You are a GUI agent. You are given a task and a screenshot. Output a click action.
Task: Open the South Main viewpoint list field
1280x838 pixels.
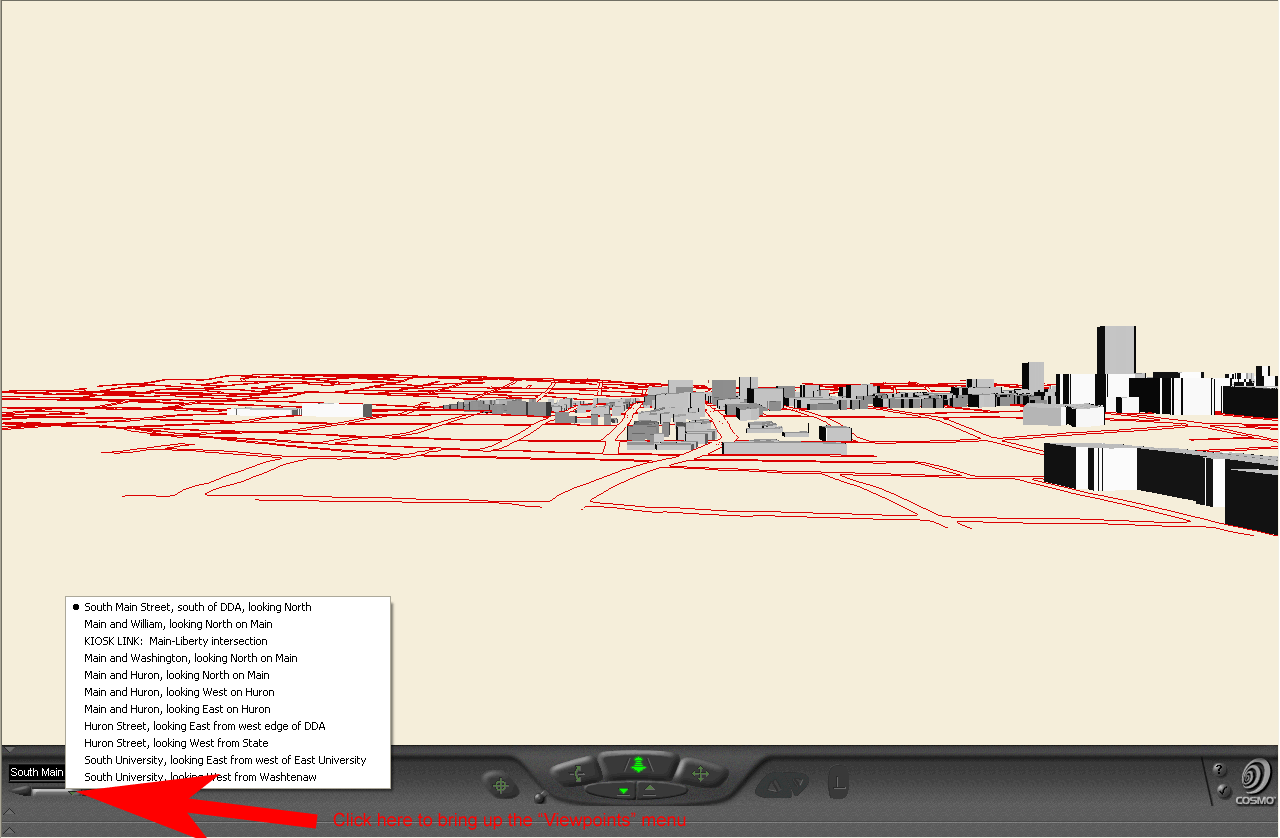(x=36, y=772)
